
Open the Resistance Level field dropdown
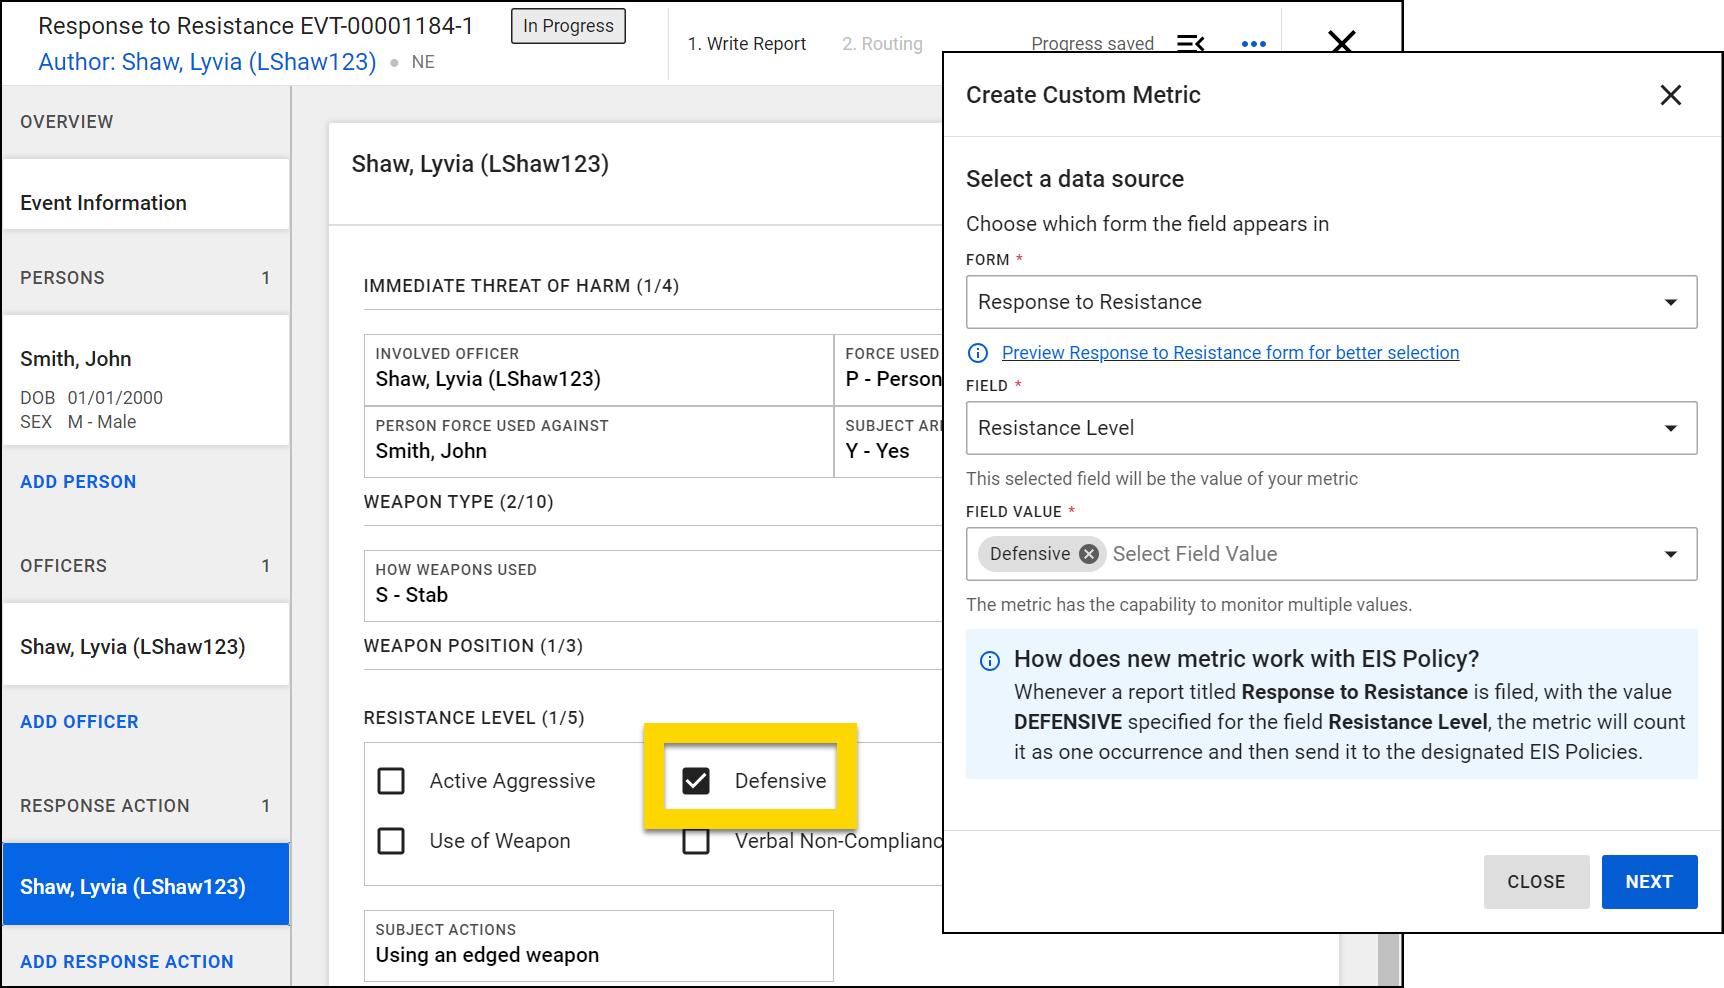click(1670, 428)
